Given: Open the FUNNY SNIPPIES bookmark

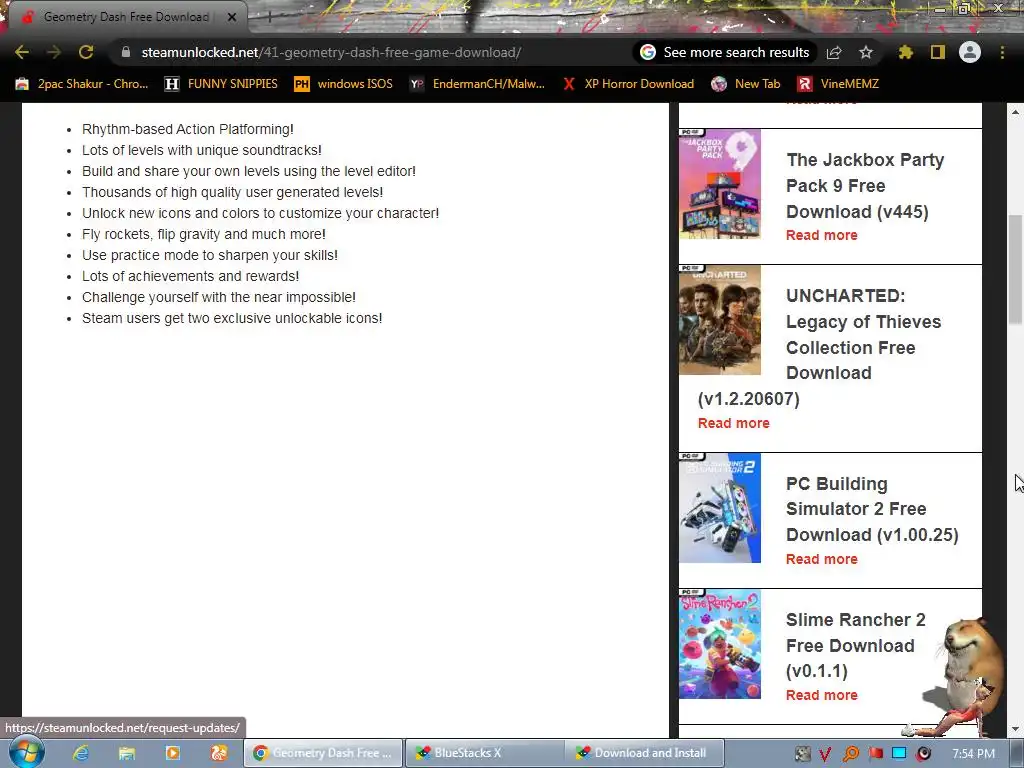Looking at the screenshot, I should pos(221,84).
